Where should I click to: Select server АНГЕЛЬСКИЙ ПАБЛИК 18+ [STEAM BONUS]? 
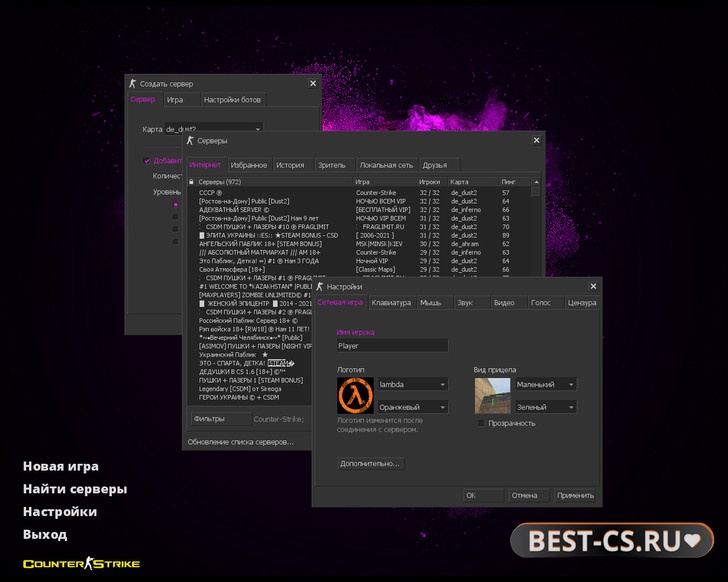(358, 244)
